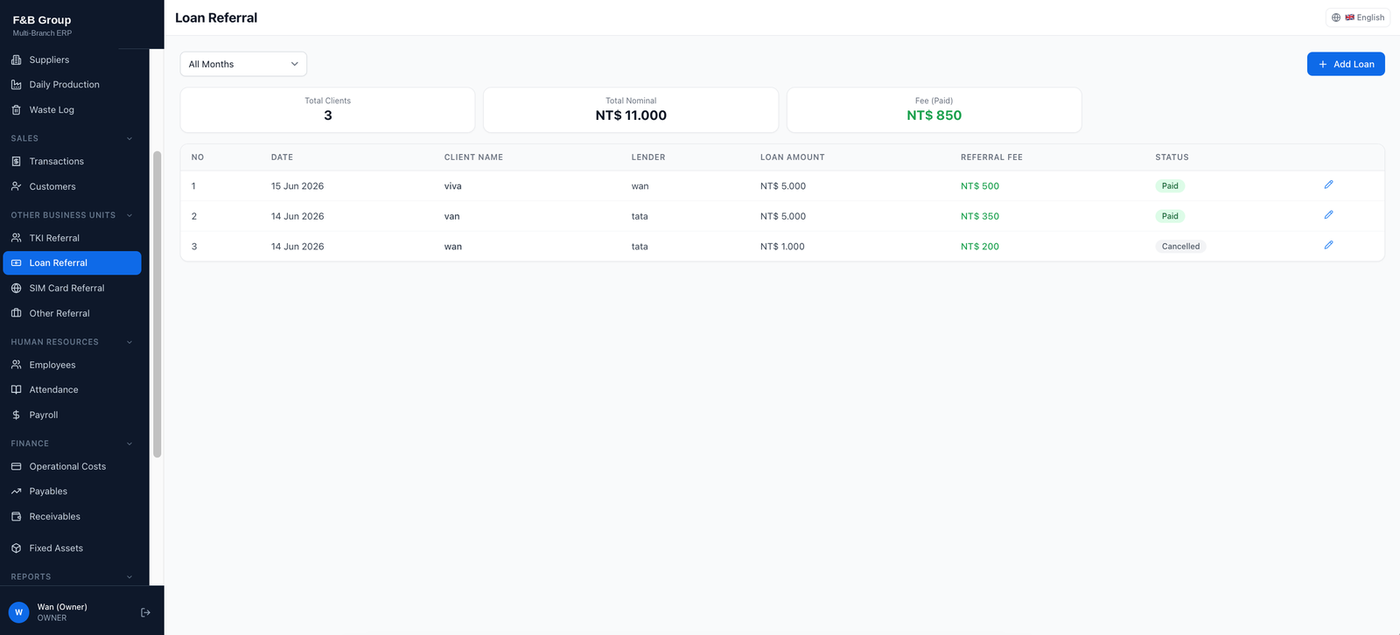
Task: Click the Payables trending arrow icon
Action: pos(16,491)
